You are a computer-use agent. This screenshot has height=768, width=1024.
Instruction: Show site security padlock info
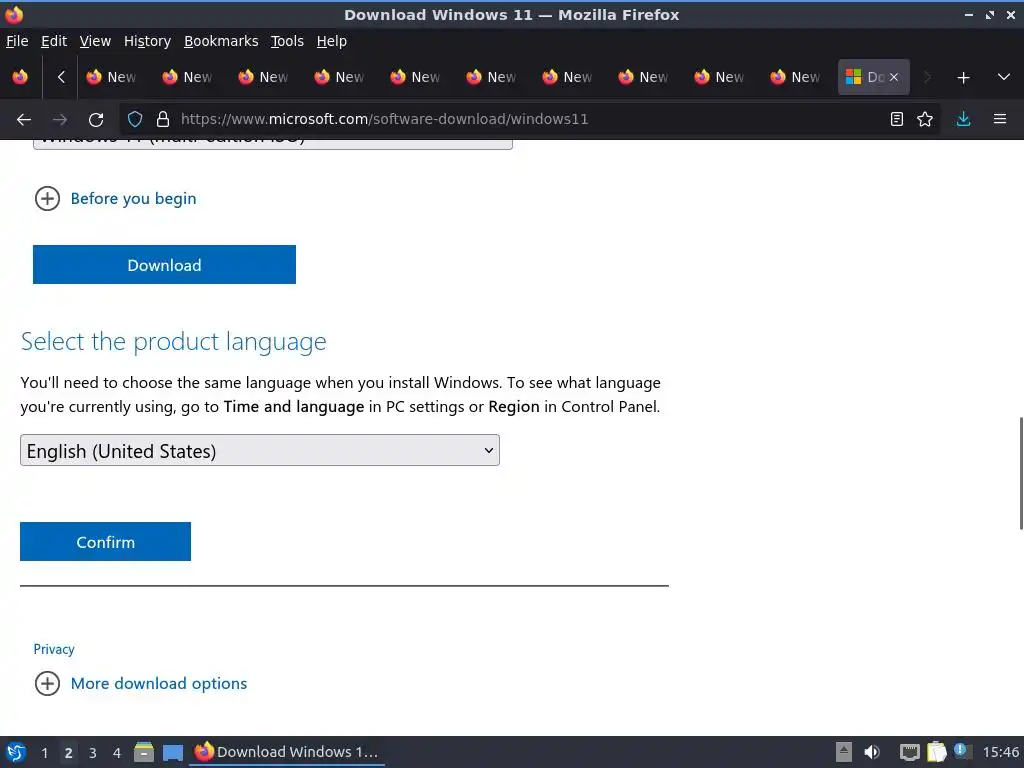163,119
